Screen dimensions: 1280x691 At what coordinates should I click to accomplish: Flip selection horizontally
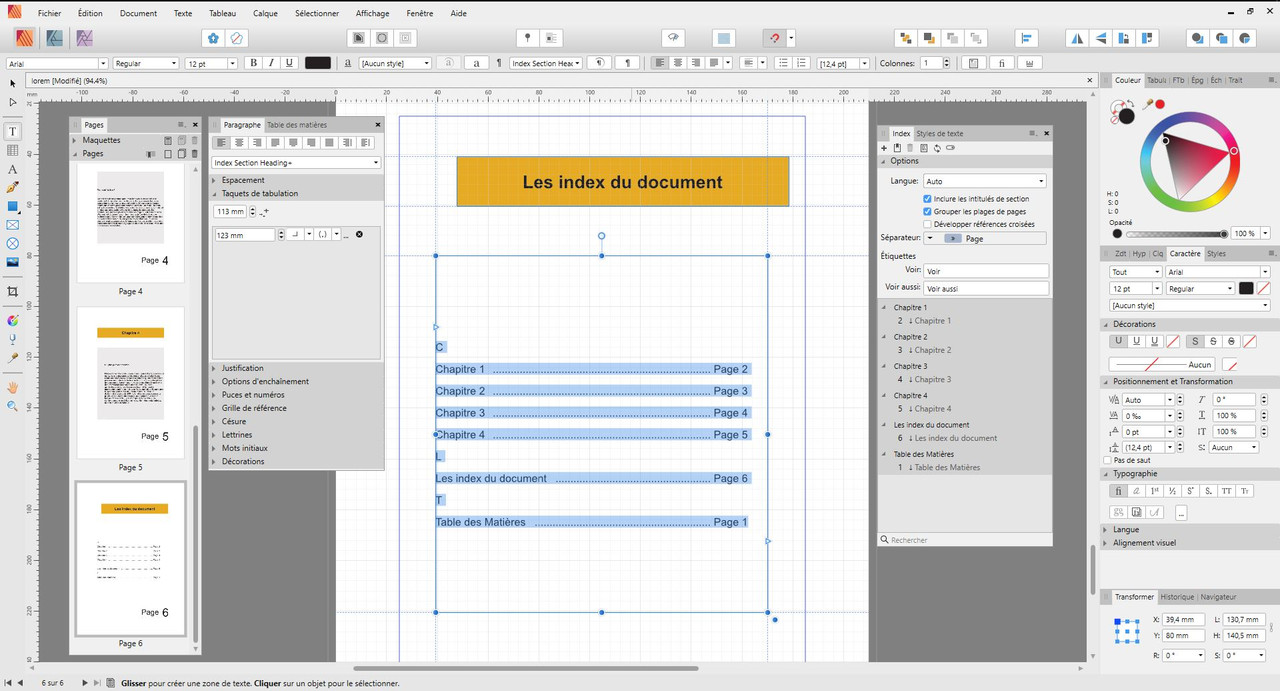click(x=1078, y=38)
